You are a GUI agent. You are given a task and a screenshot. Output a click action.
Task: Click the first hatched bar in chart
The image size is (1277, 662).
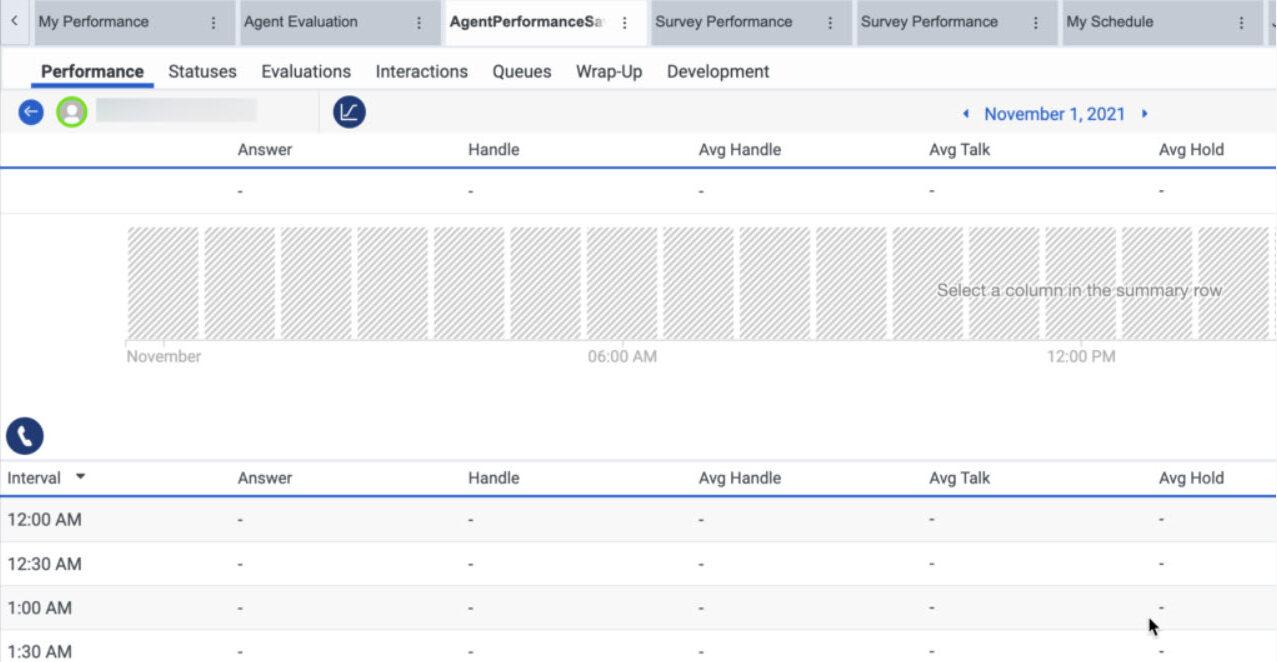(163, 283)
